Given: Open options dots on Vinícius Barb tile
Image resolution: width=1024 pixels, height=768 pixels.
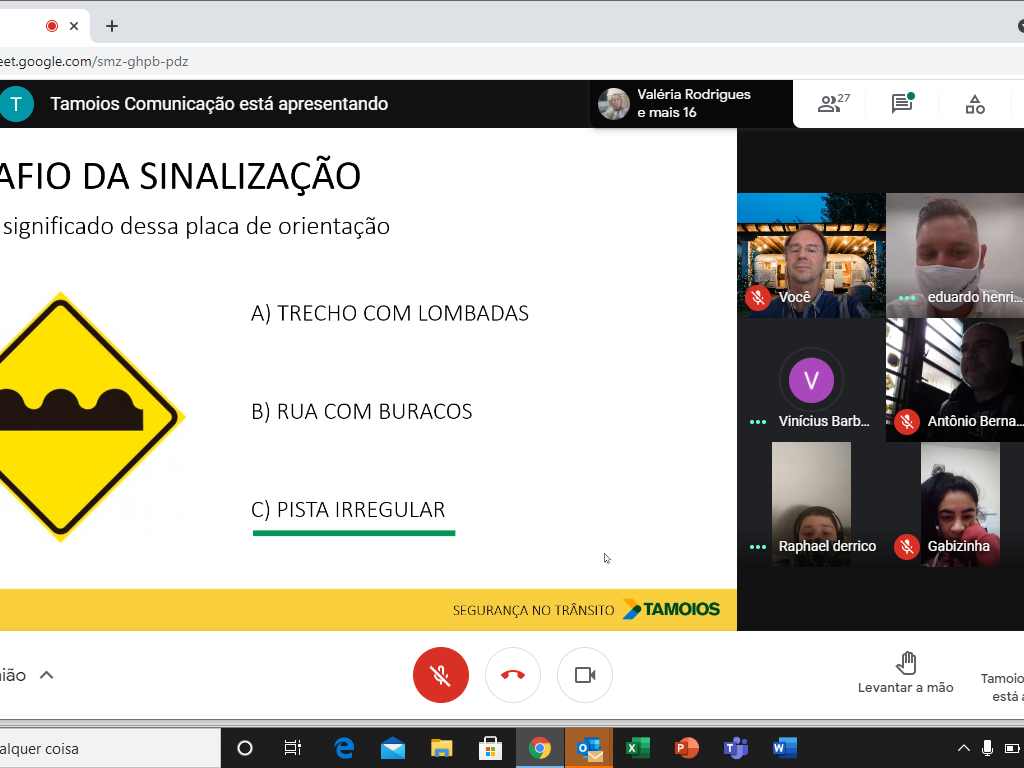Looking at the screenshot, I should tap(758, 422).
